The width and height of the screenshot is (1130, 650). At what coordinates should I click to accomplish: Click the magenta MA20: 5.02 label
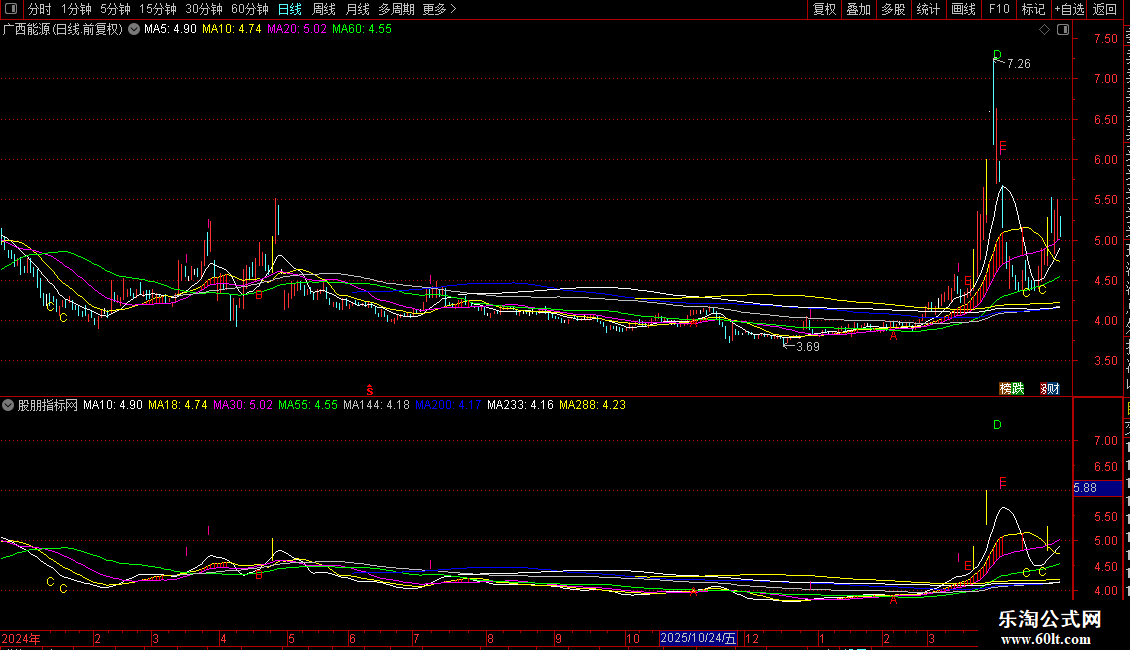click(296, 30)
